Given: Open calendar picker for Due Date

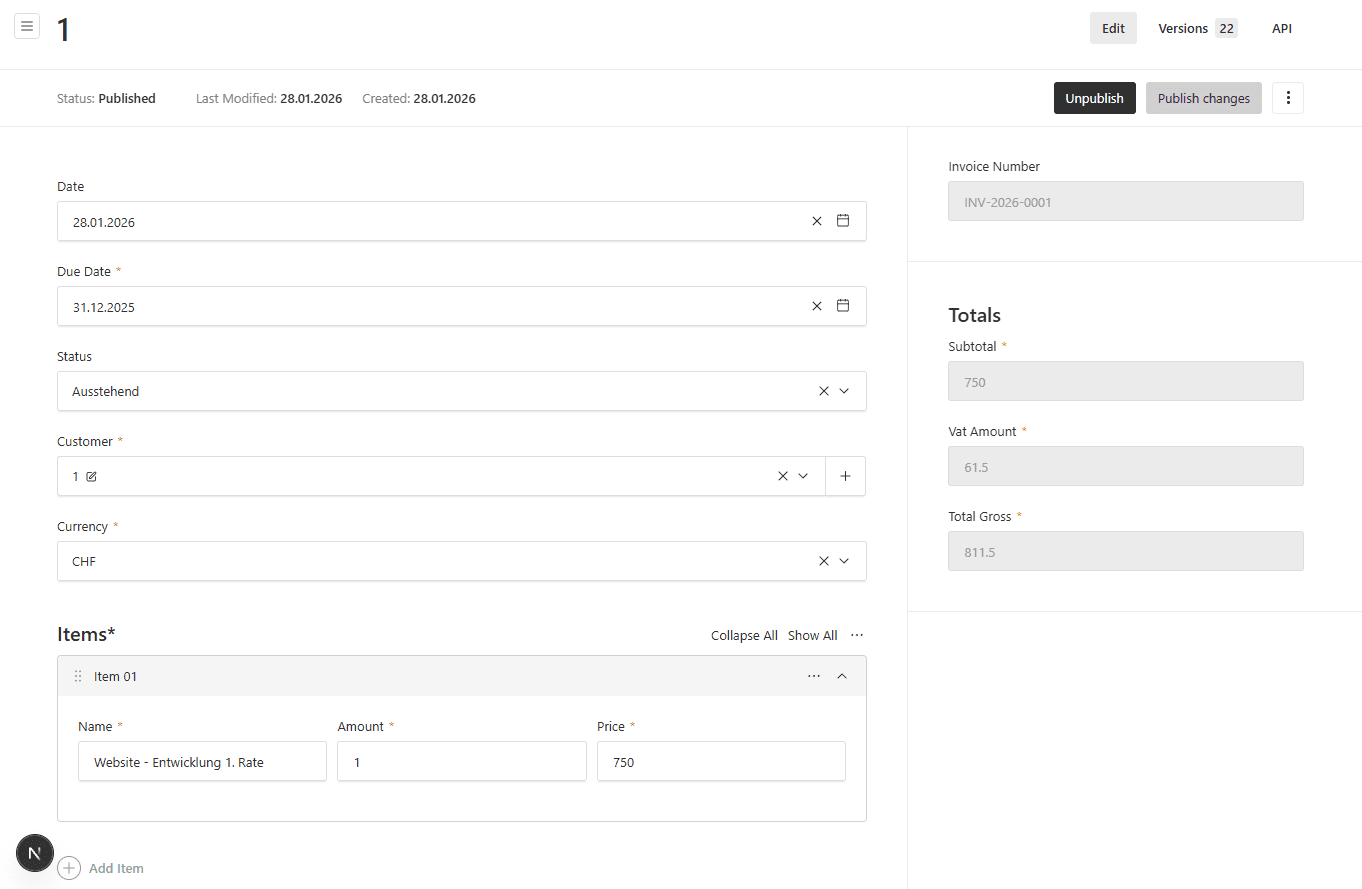Looking at the screenshot, I should click(843, 306).
